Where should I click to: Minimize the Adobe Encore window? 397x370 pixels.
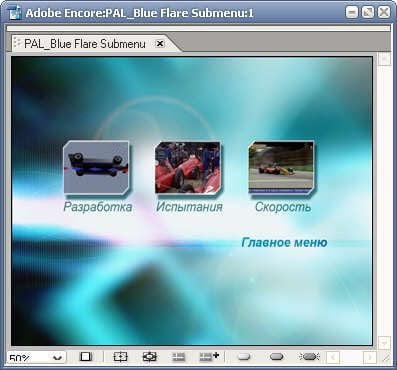coord(352,13)
